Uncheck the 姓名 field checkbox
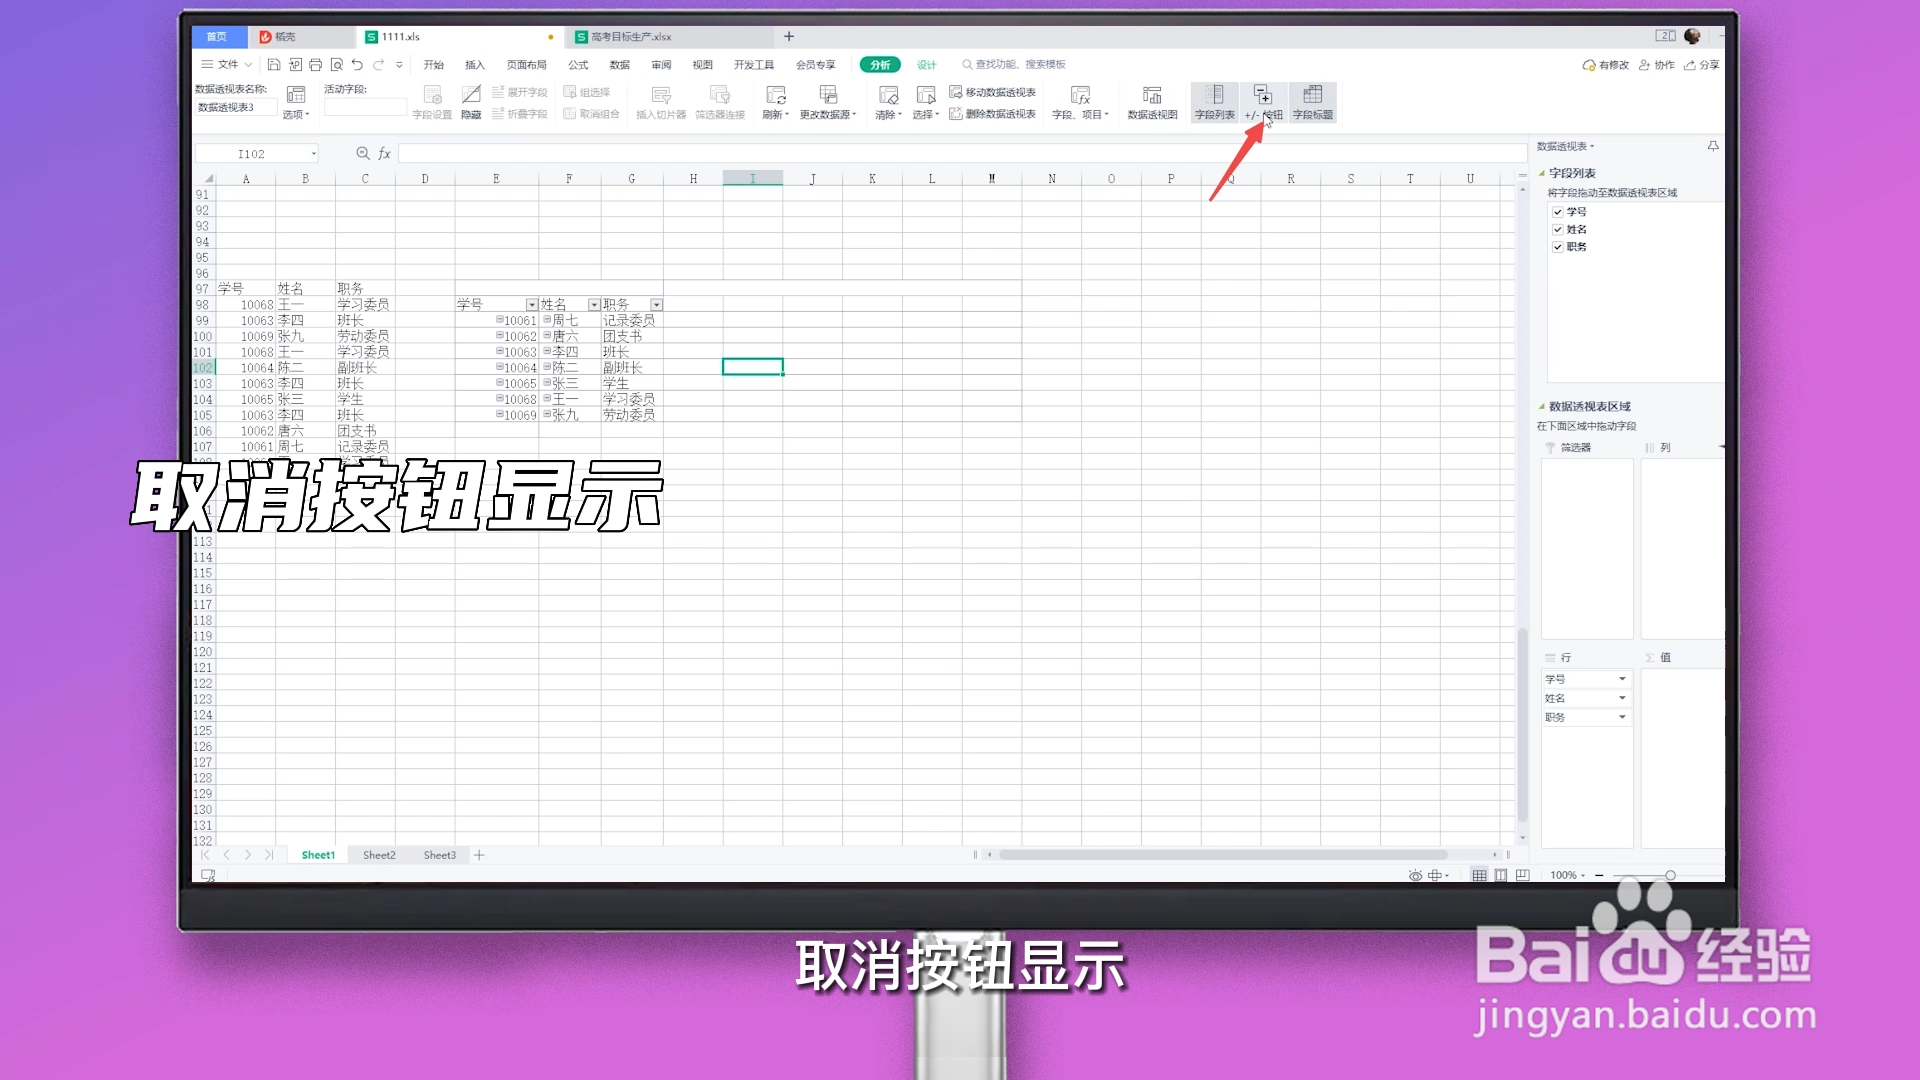This screenshot has height=1080, width=1920. click(1557, 229)
